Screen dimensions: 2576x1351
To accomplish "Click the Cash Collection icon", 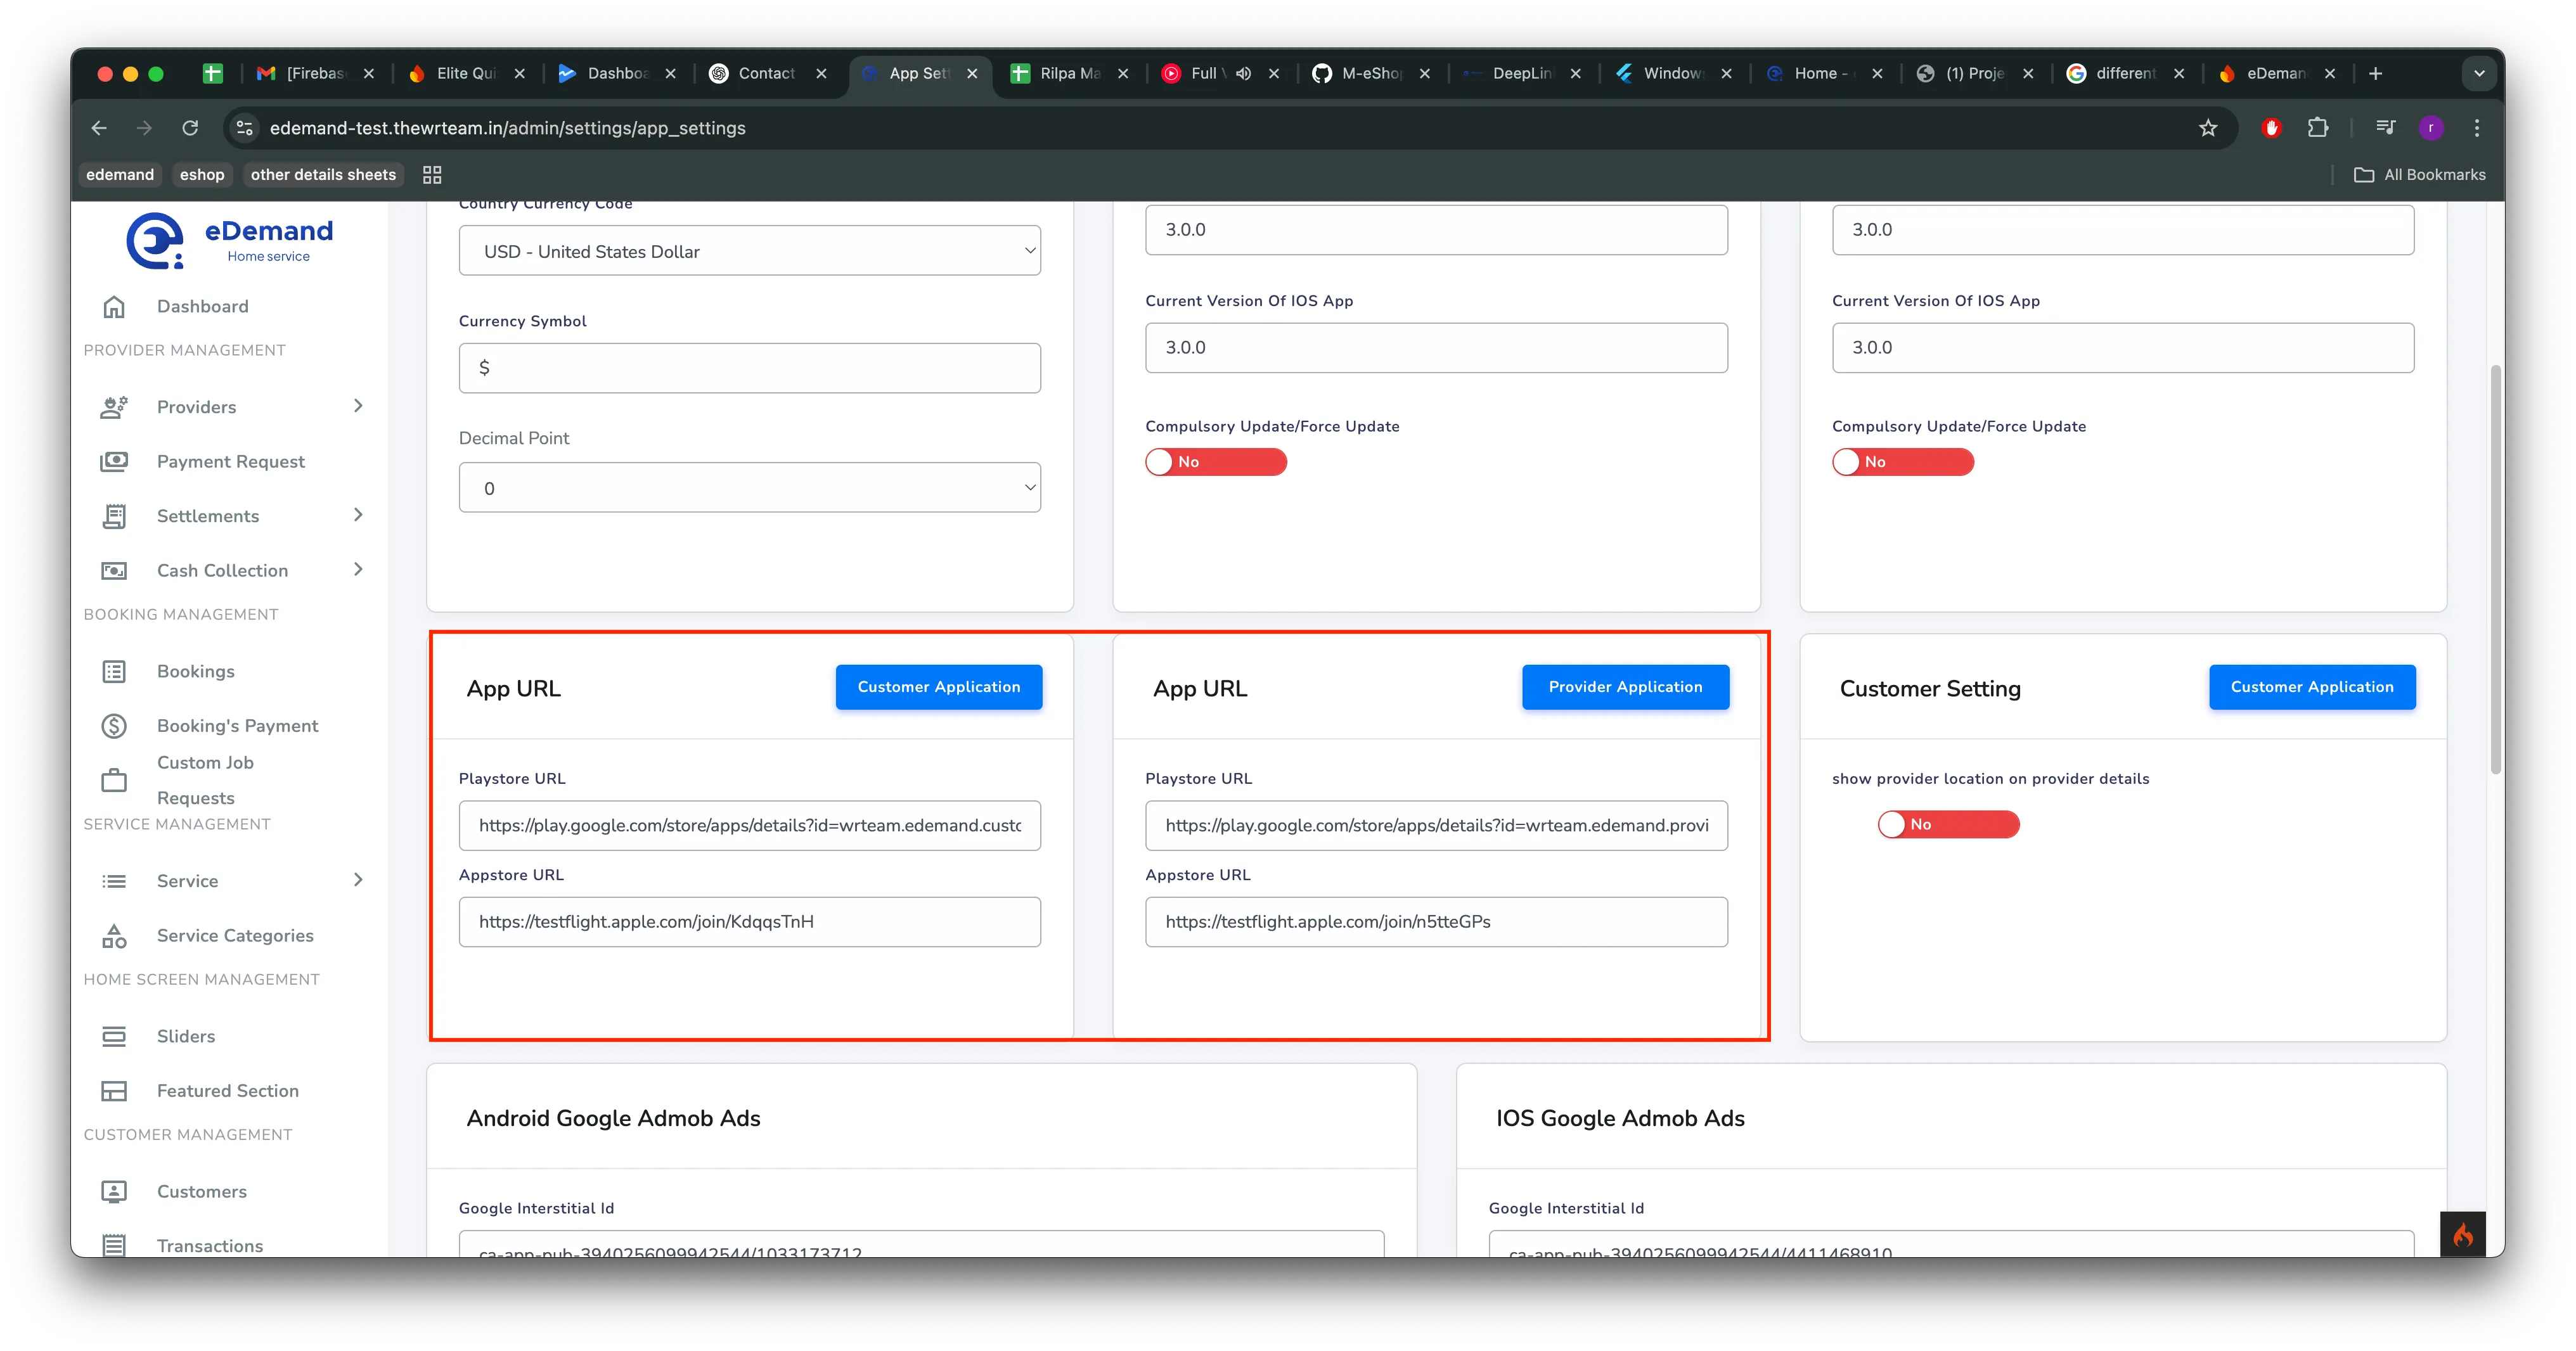I will 114,570.
